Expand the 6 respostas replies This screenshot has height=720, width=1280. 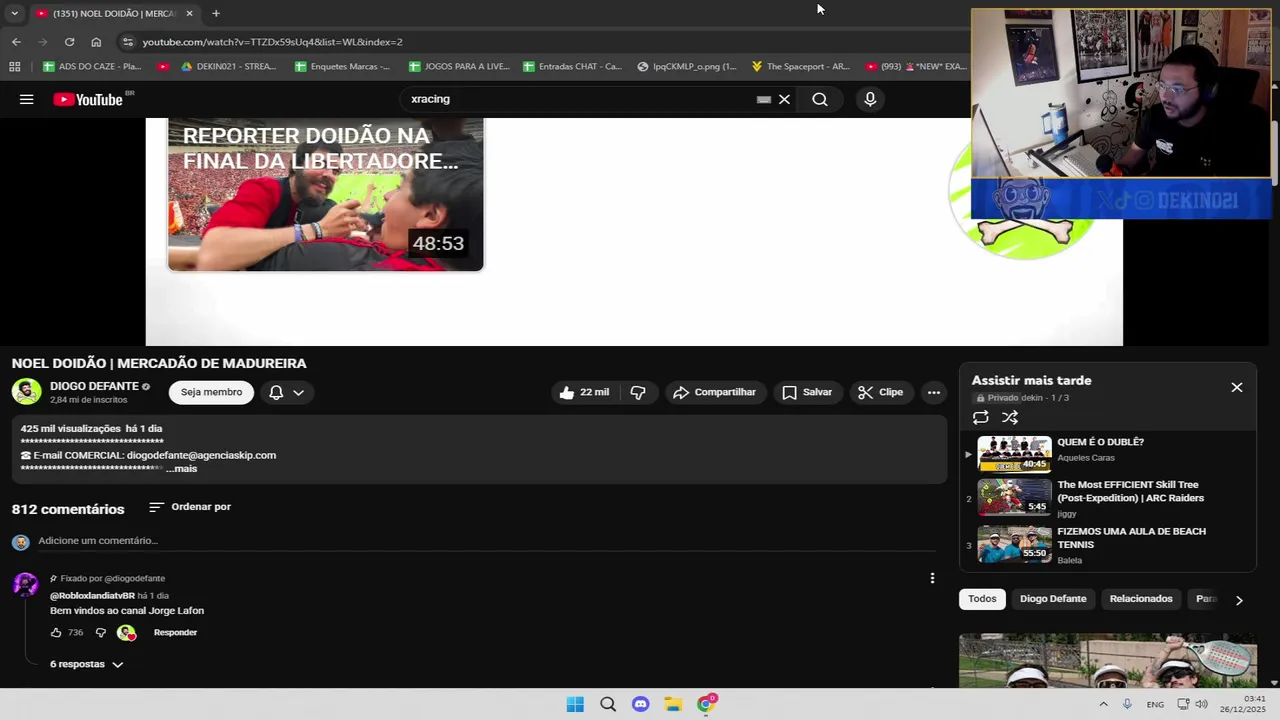pyautogui.click(x=87, y=664)
